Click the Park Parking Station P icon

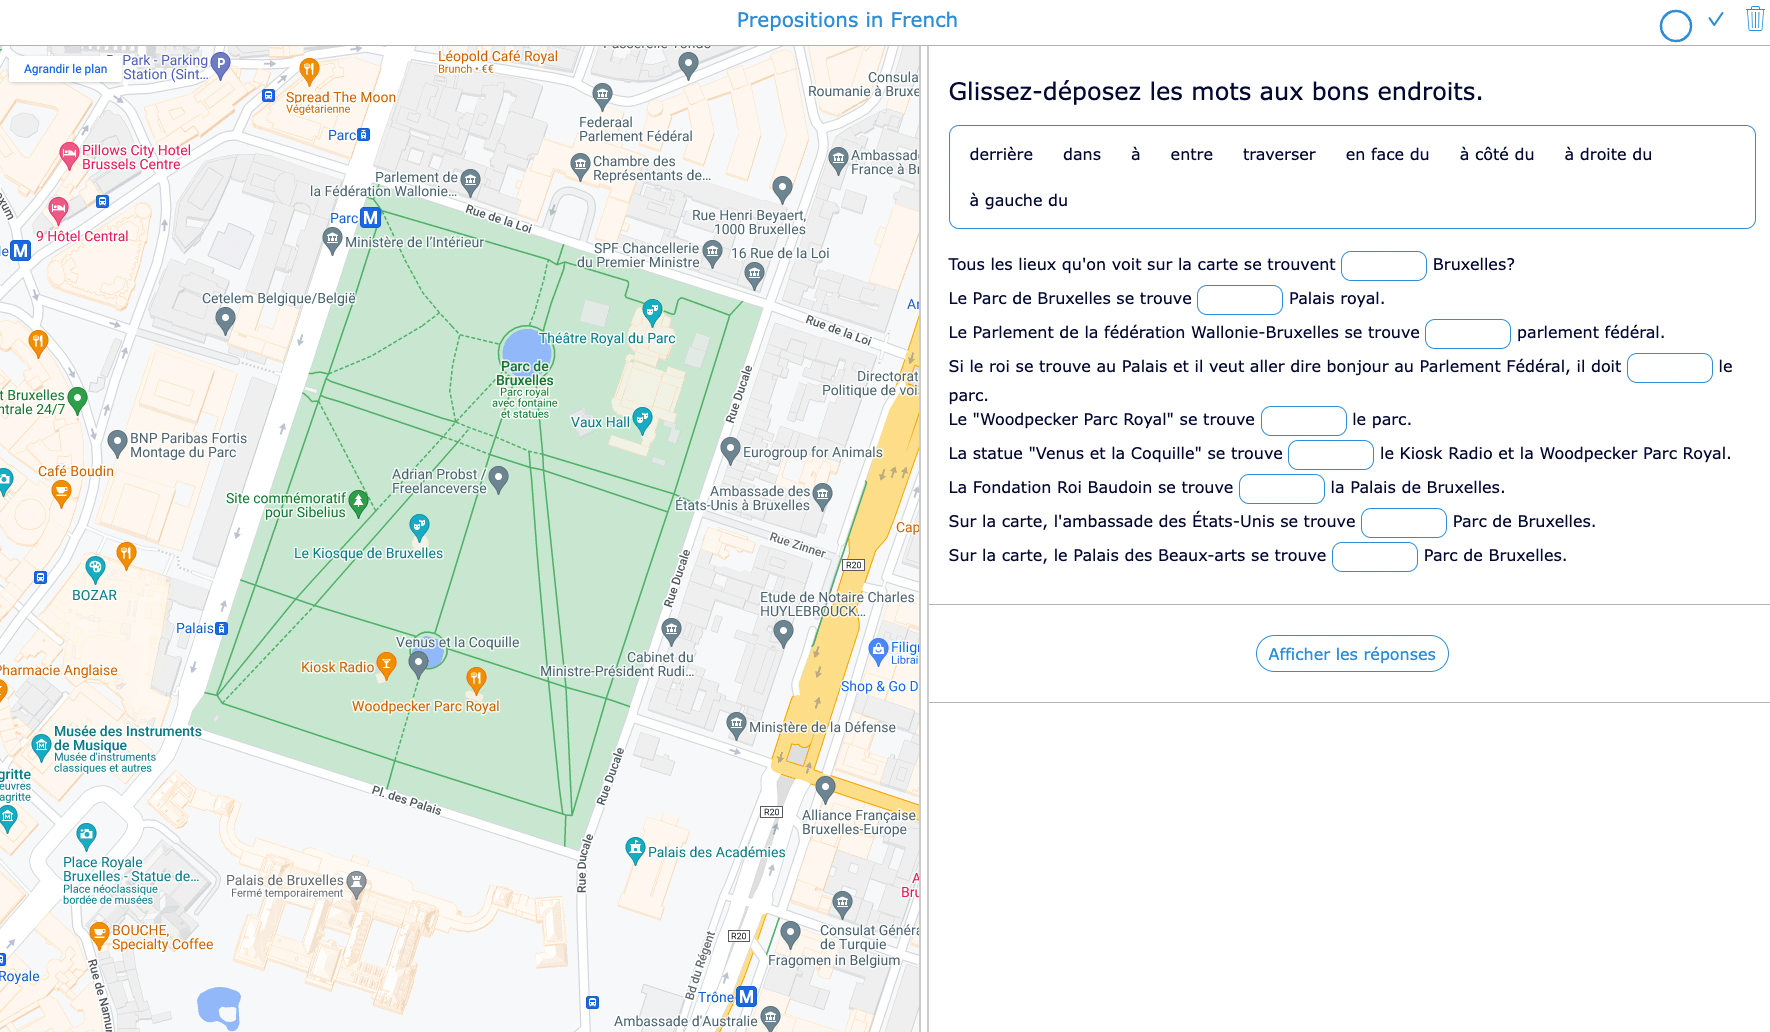click(x=221, y=65)
